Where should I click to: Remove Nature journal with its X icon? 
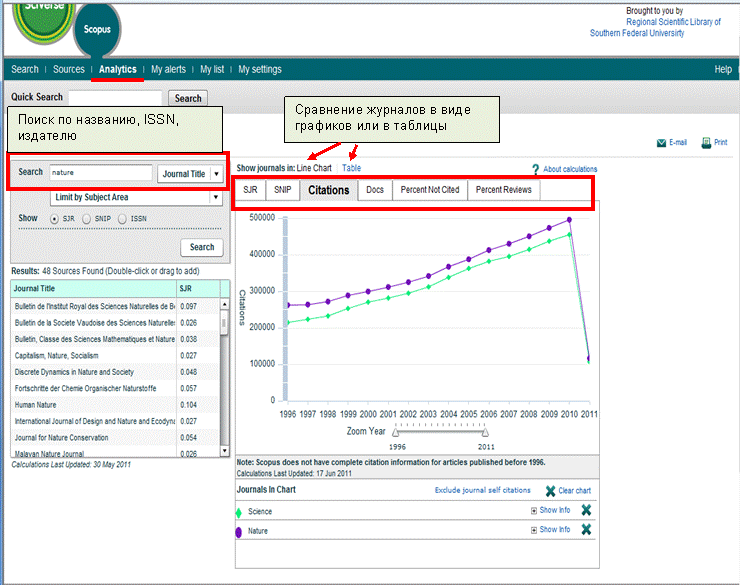tap(586, 530)
